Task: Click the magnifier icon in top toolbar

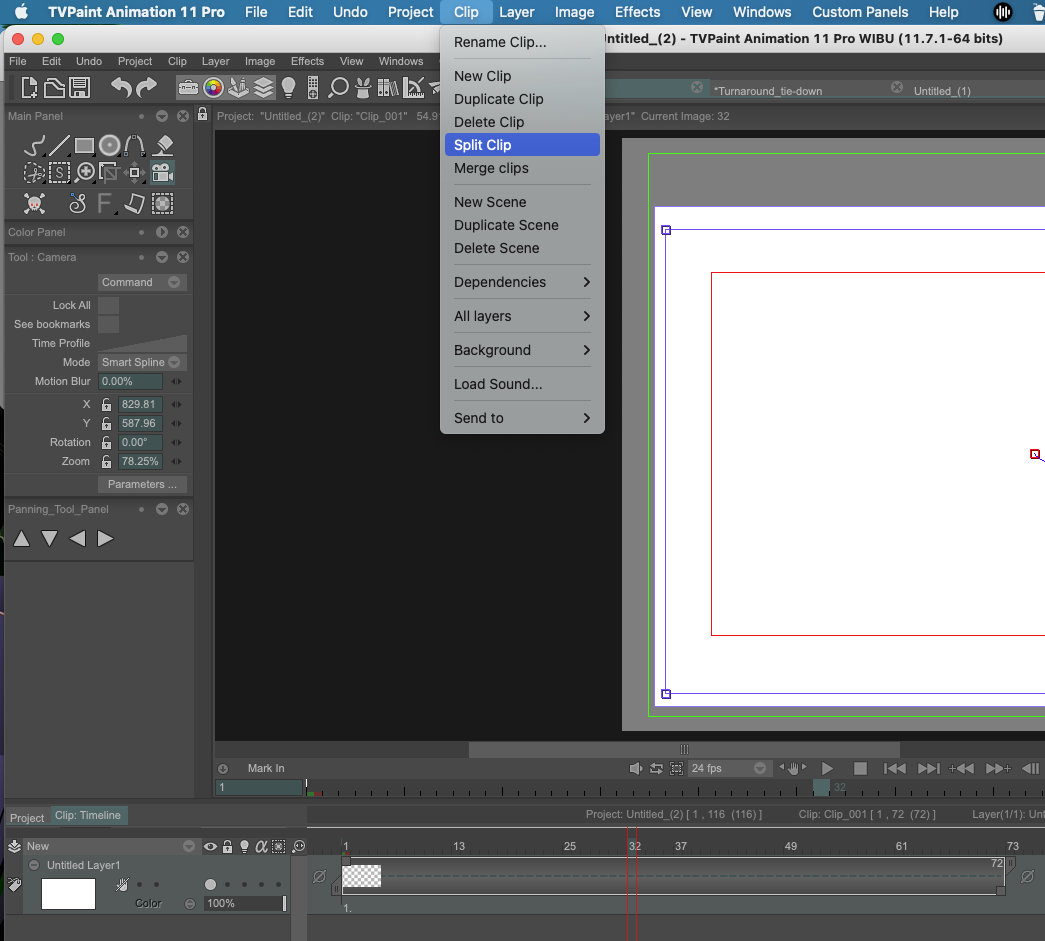Action: [x=339, y=87]
